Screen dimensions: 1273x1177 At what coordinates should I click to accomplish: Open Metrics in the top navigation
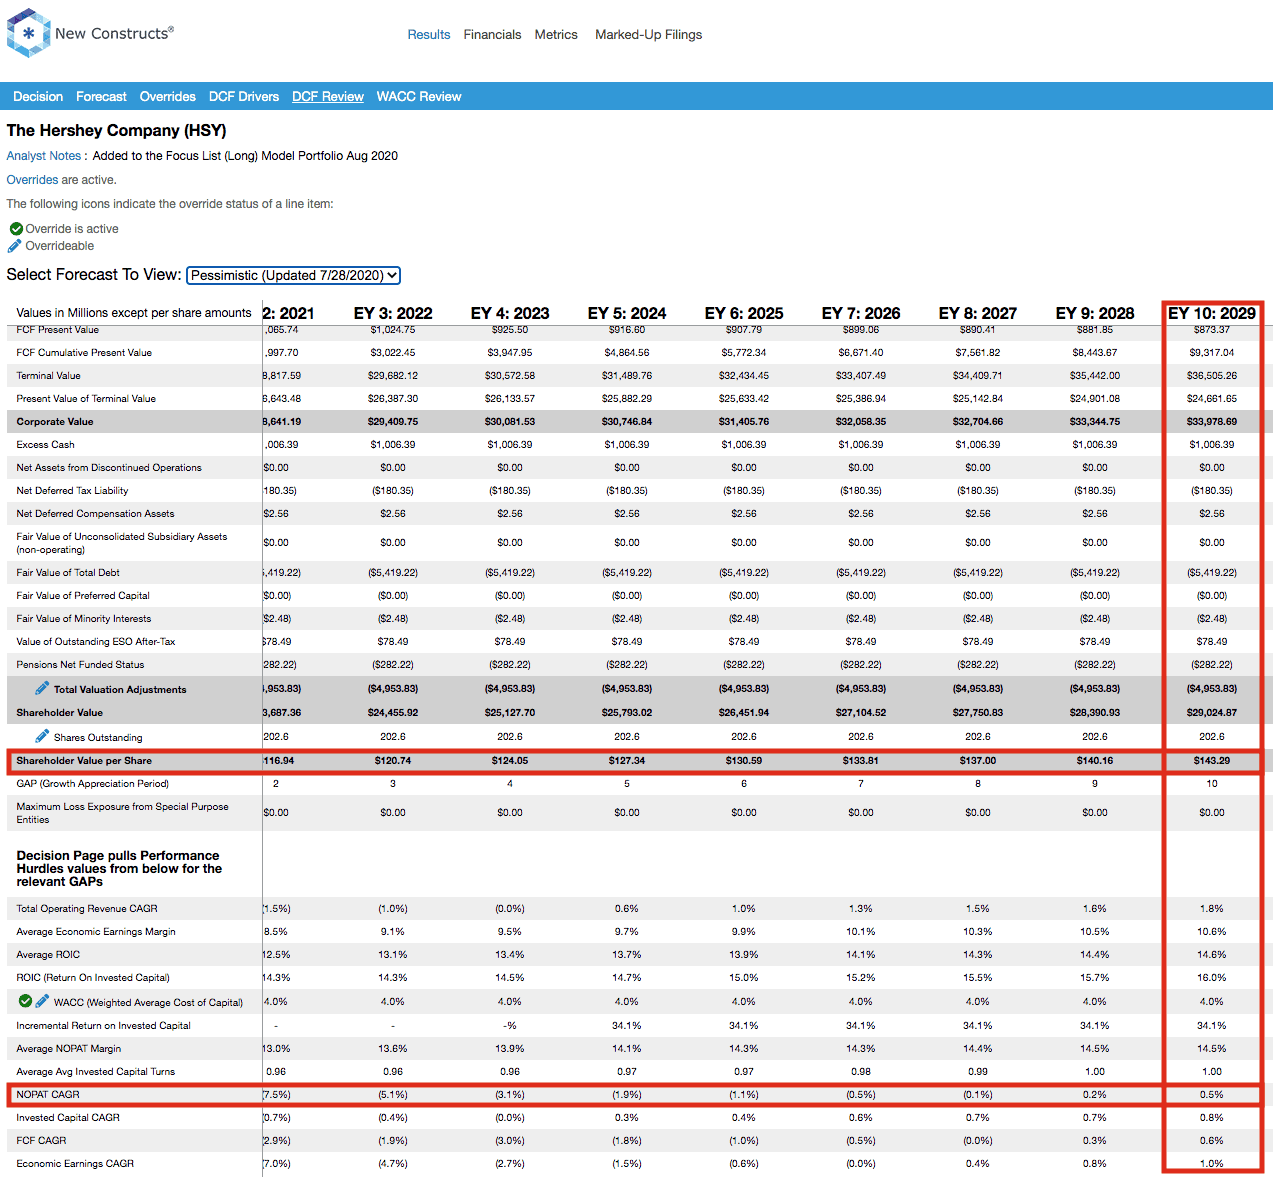(x=556, y=35)
